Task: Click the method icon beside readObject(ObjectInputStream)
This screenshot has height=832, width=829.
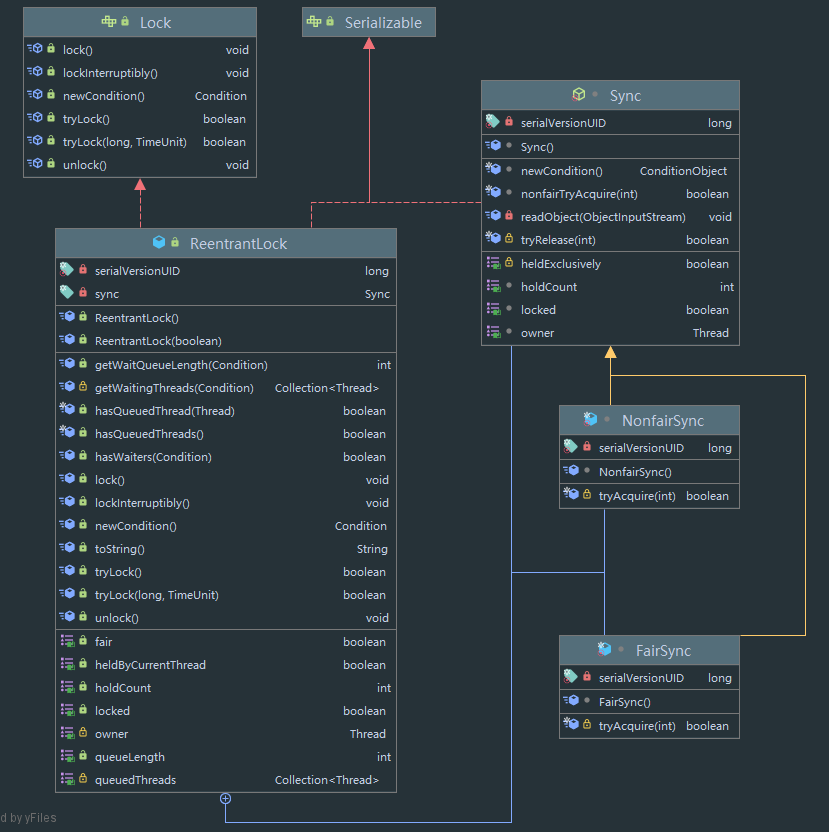Action: pos(492,217)
